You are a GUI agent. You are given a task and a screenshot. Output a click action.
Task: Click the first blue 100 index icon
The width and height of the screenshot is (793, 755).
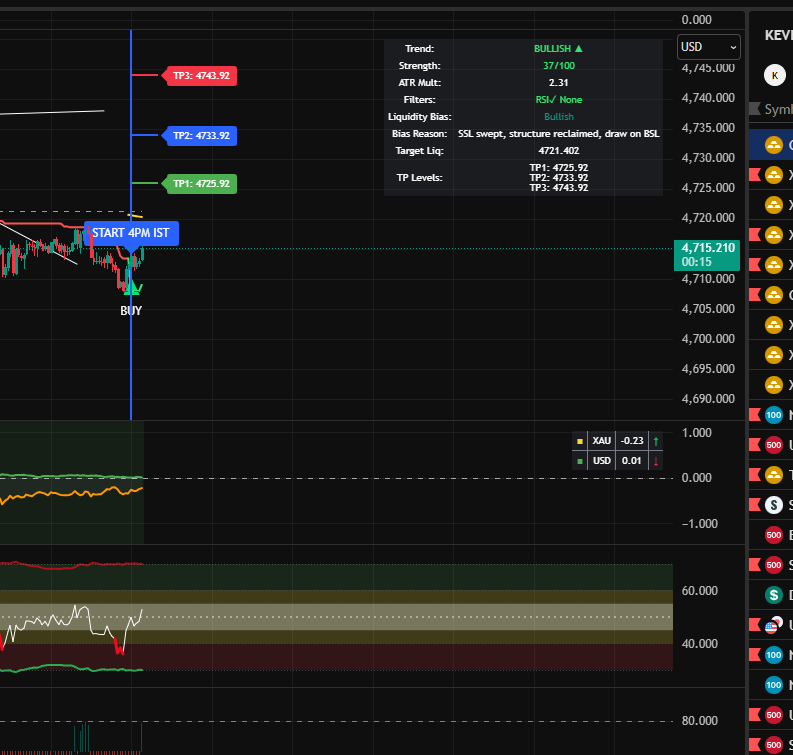(774, 415)
